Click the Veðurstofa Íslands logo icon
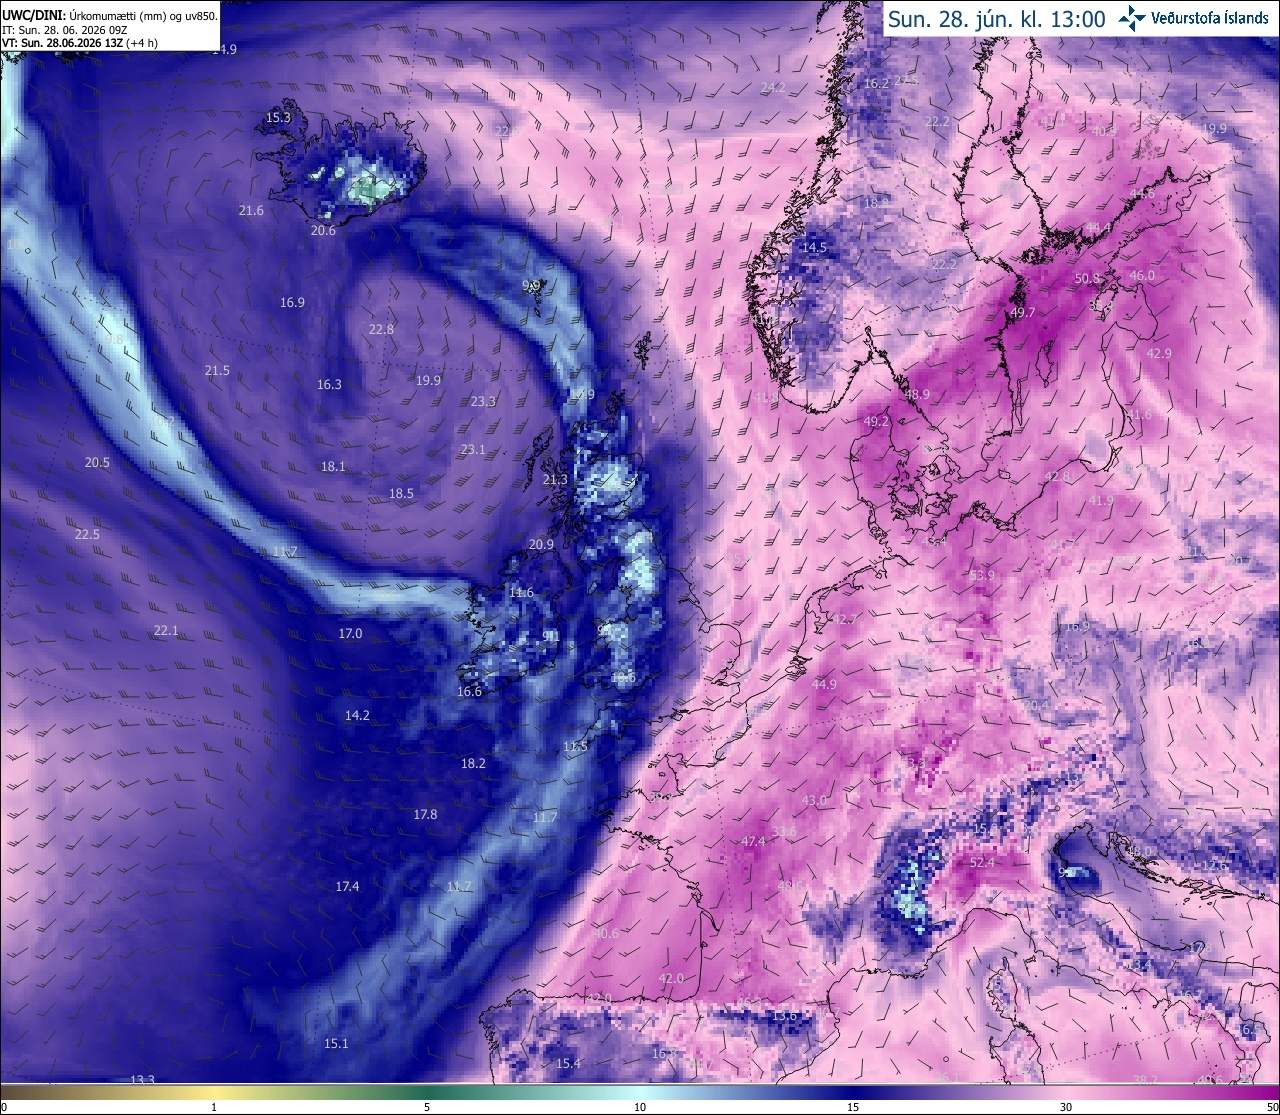Image resolution: width=1280 pixels, height=1115 pixels. pos(1132,17)
